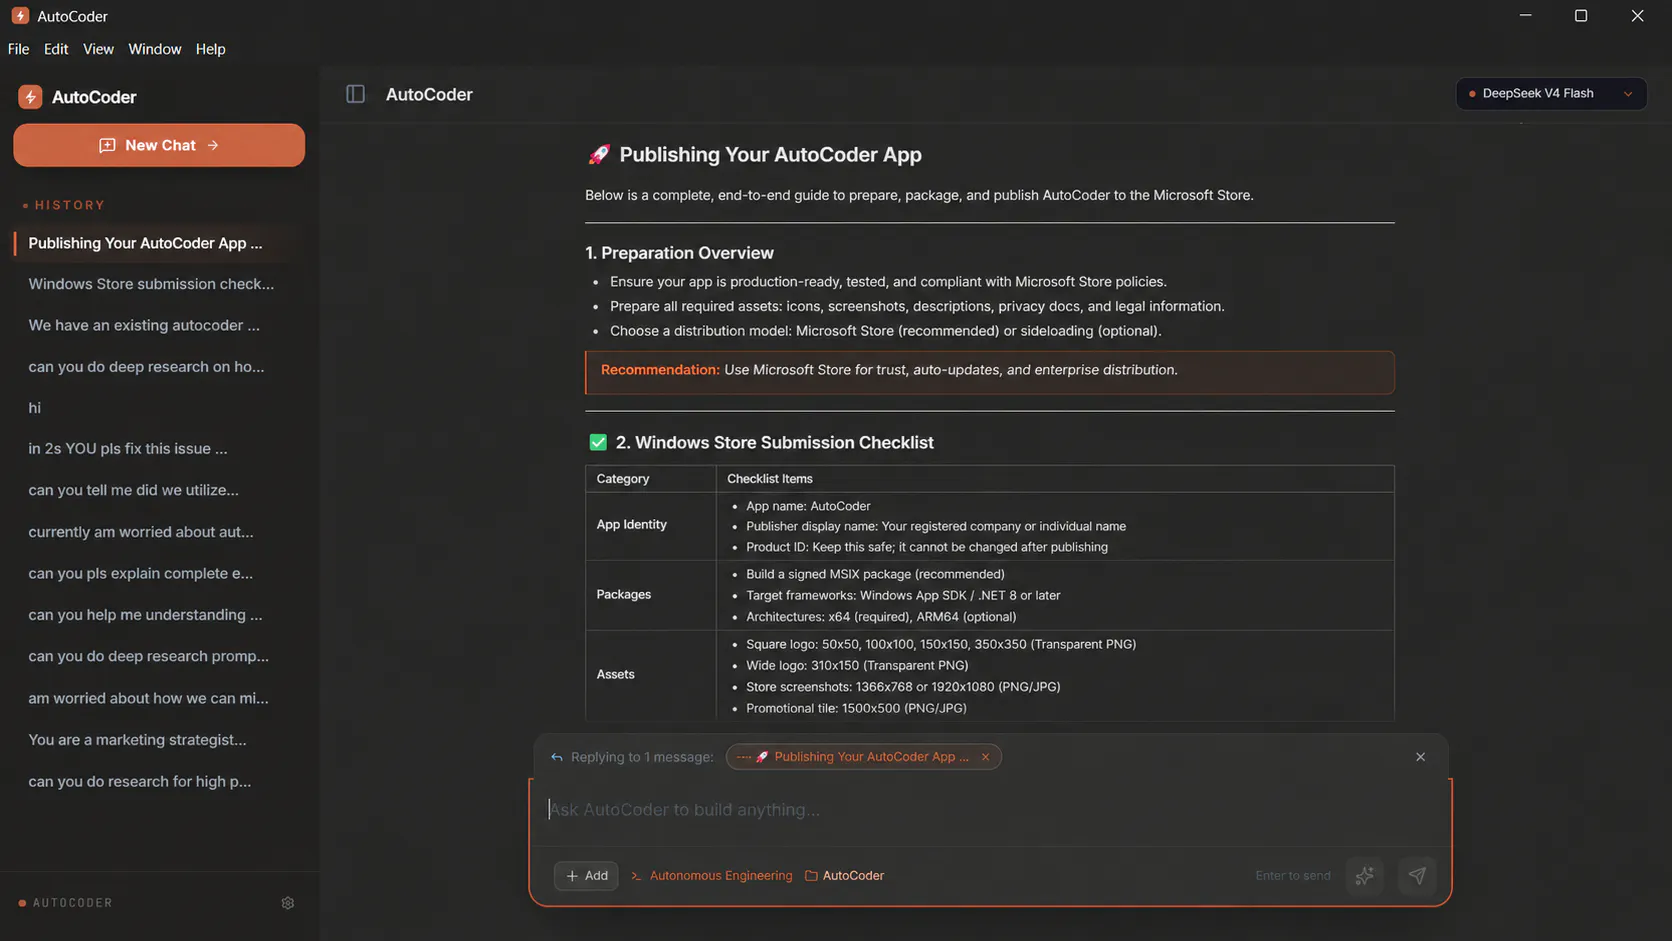Click the AutoCoder title bar app icon
Screen dimensions: 1672x941
[20, 16]
